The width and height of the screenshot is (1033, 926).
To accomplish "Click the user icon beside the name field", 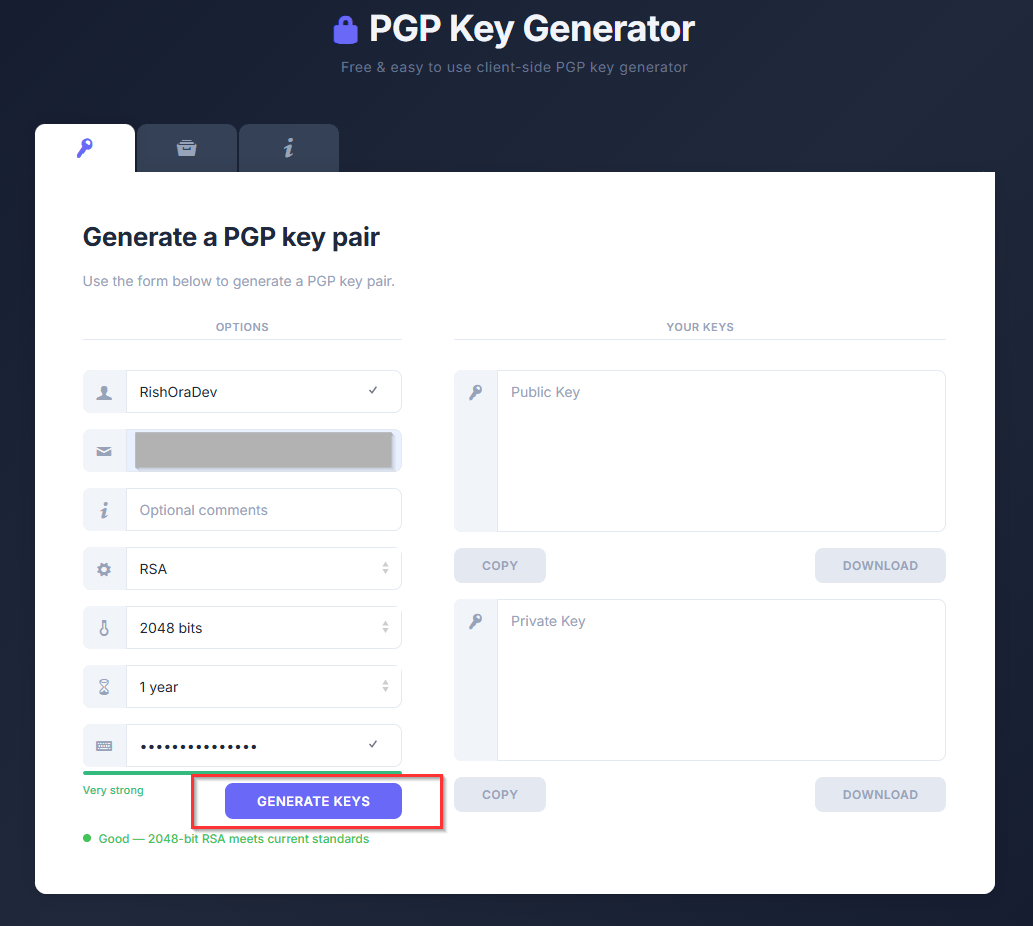I will click(104, 392).
